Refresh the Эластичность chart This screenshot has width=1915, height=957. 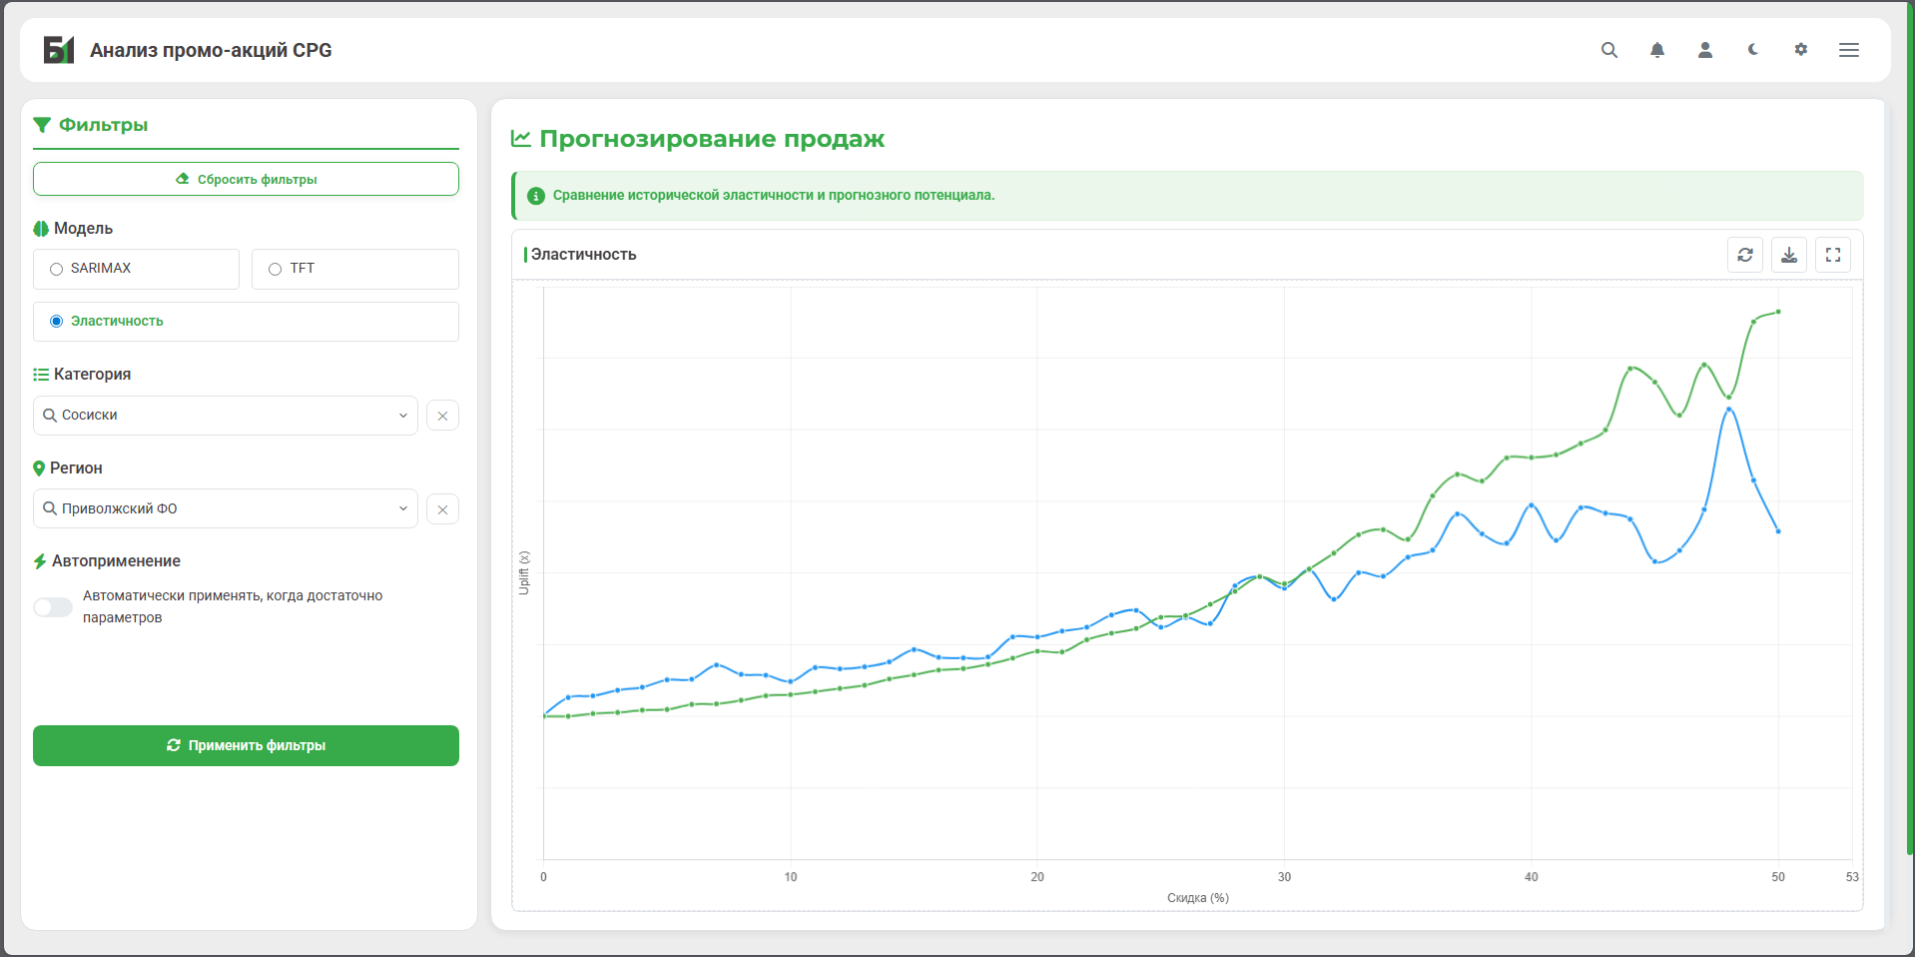[1745, 255]
